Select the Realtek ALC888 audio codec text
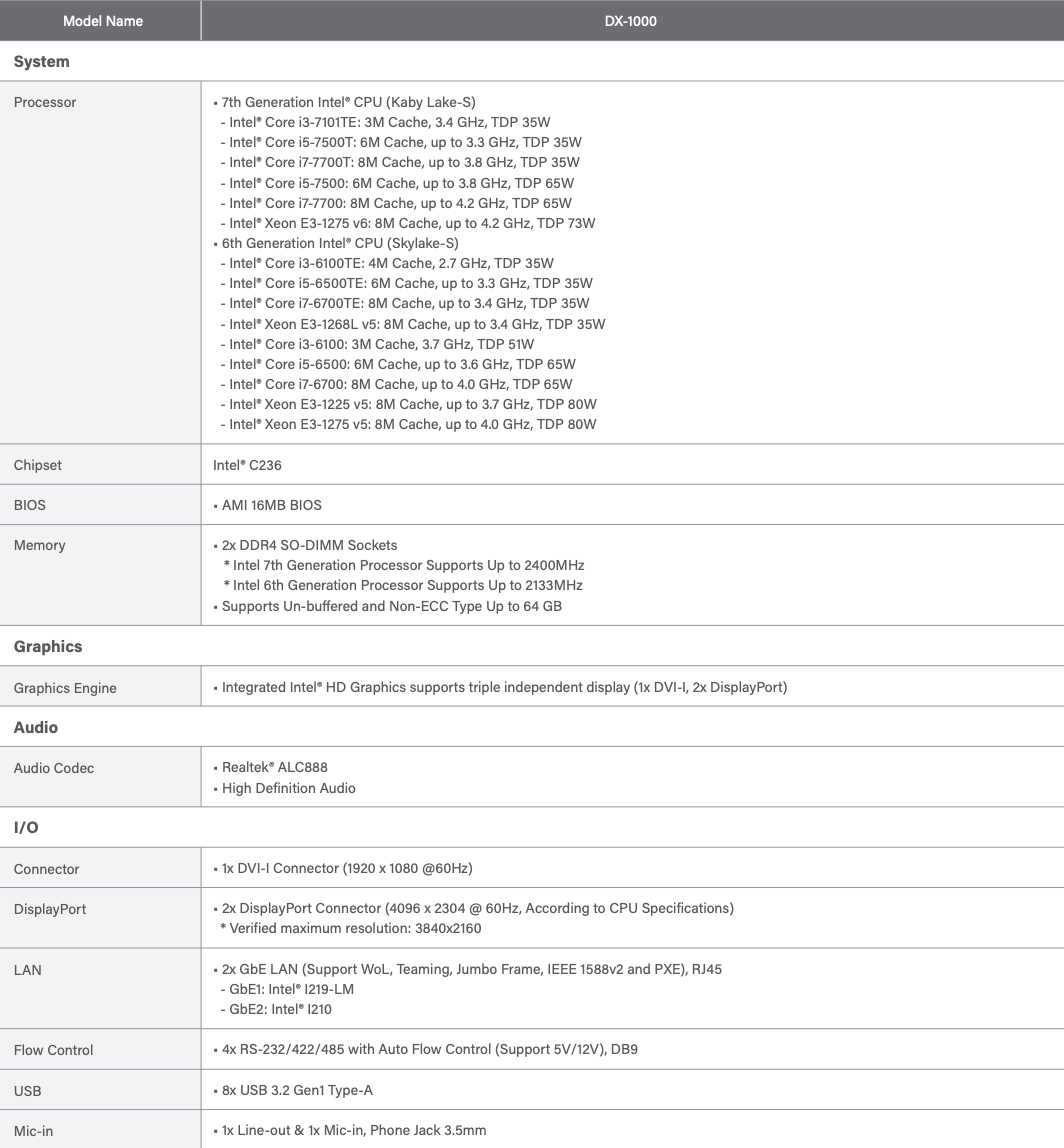 [274, 767]
